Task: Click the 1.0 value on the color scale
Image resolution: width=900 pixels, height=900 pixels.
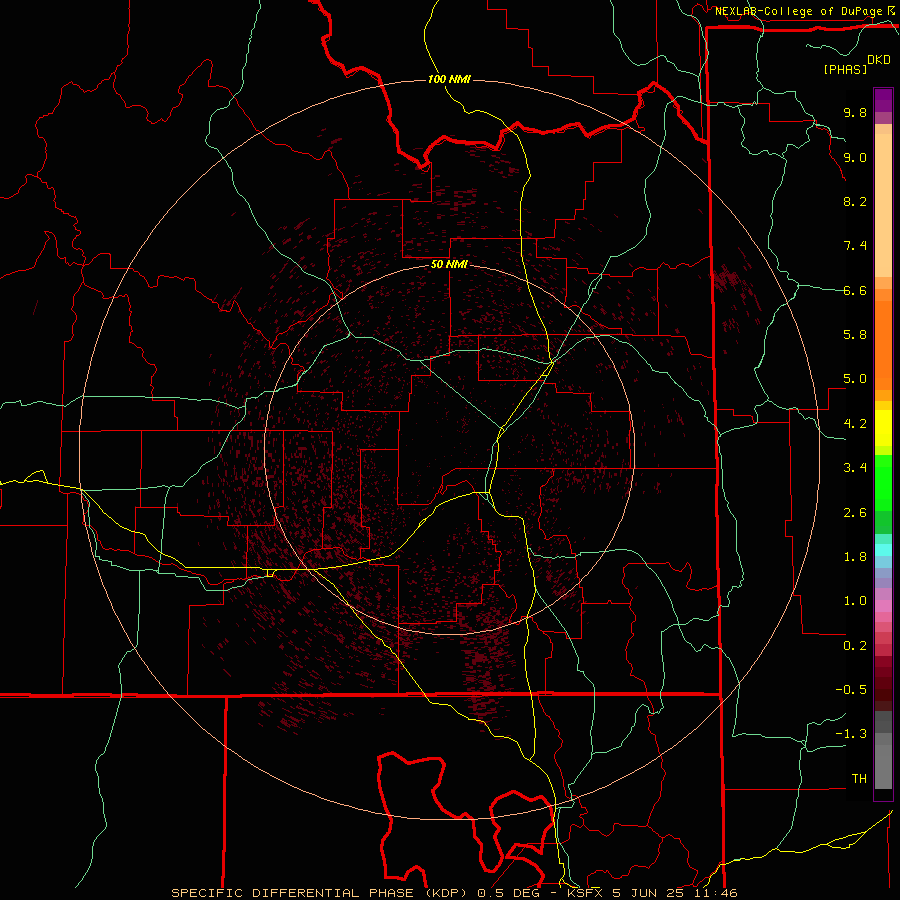Action: (x=855, y=601)
